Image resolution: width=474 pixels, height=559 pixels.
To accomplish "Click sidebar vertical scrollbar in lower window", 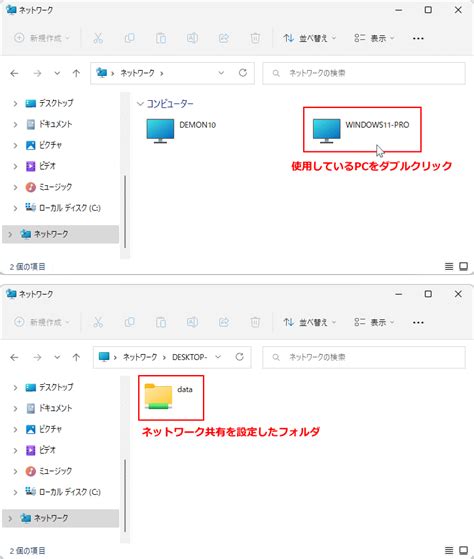I will (x=125, y=496).
